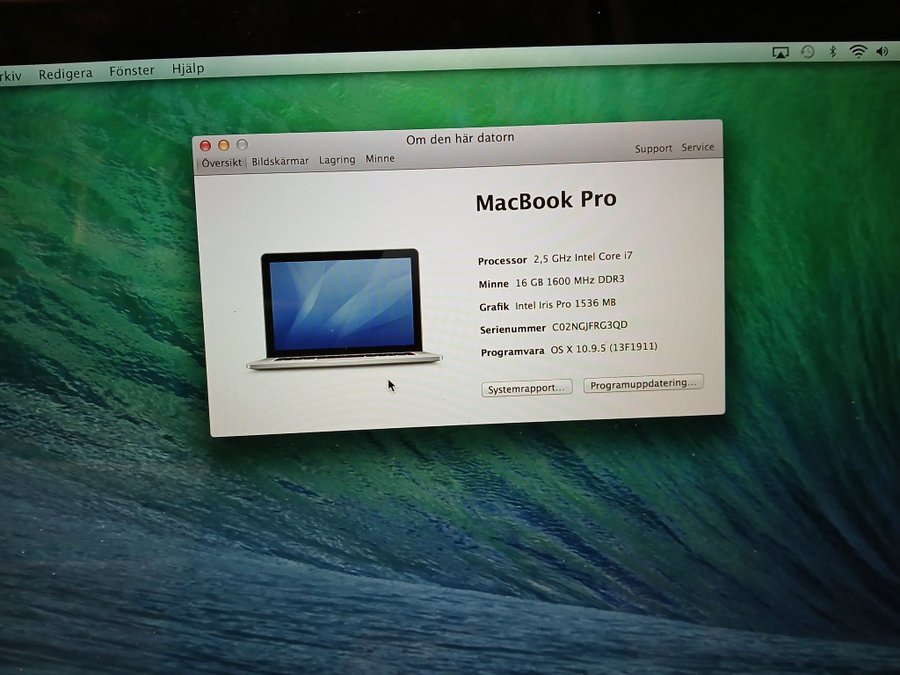
Task: Click the Support link
Action: click(x=653, y=148)
